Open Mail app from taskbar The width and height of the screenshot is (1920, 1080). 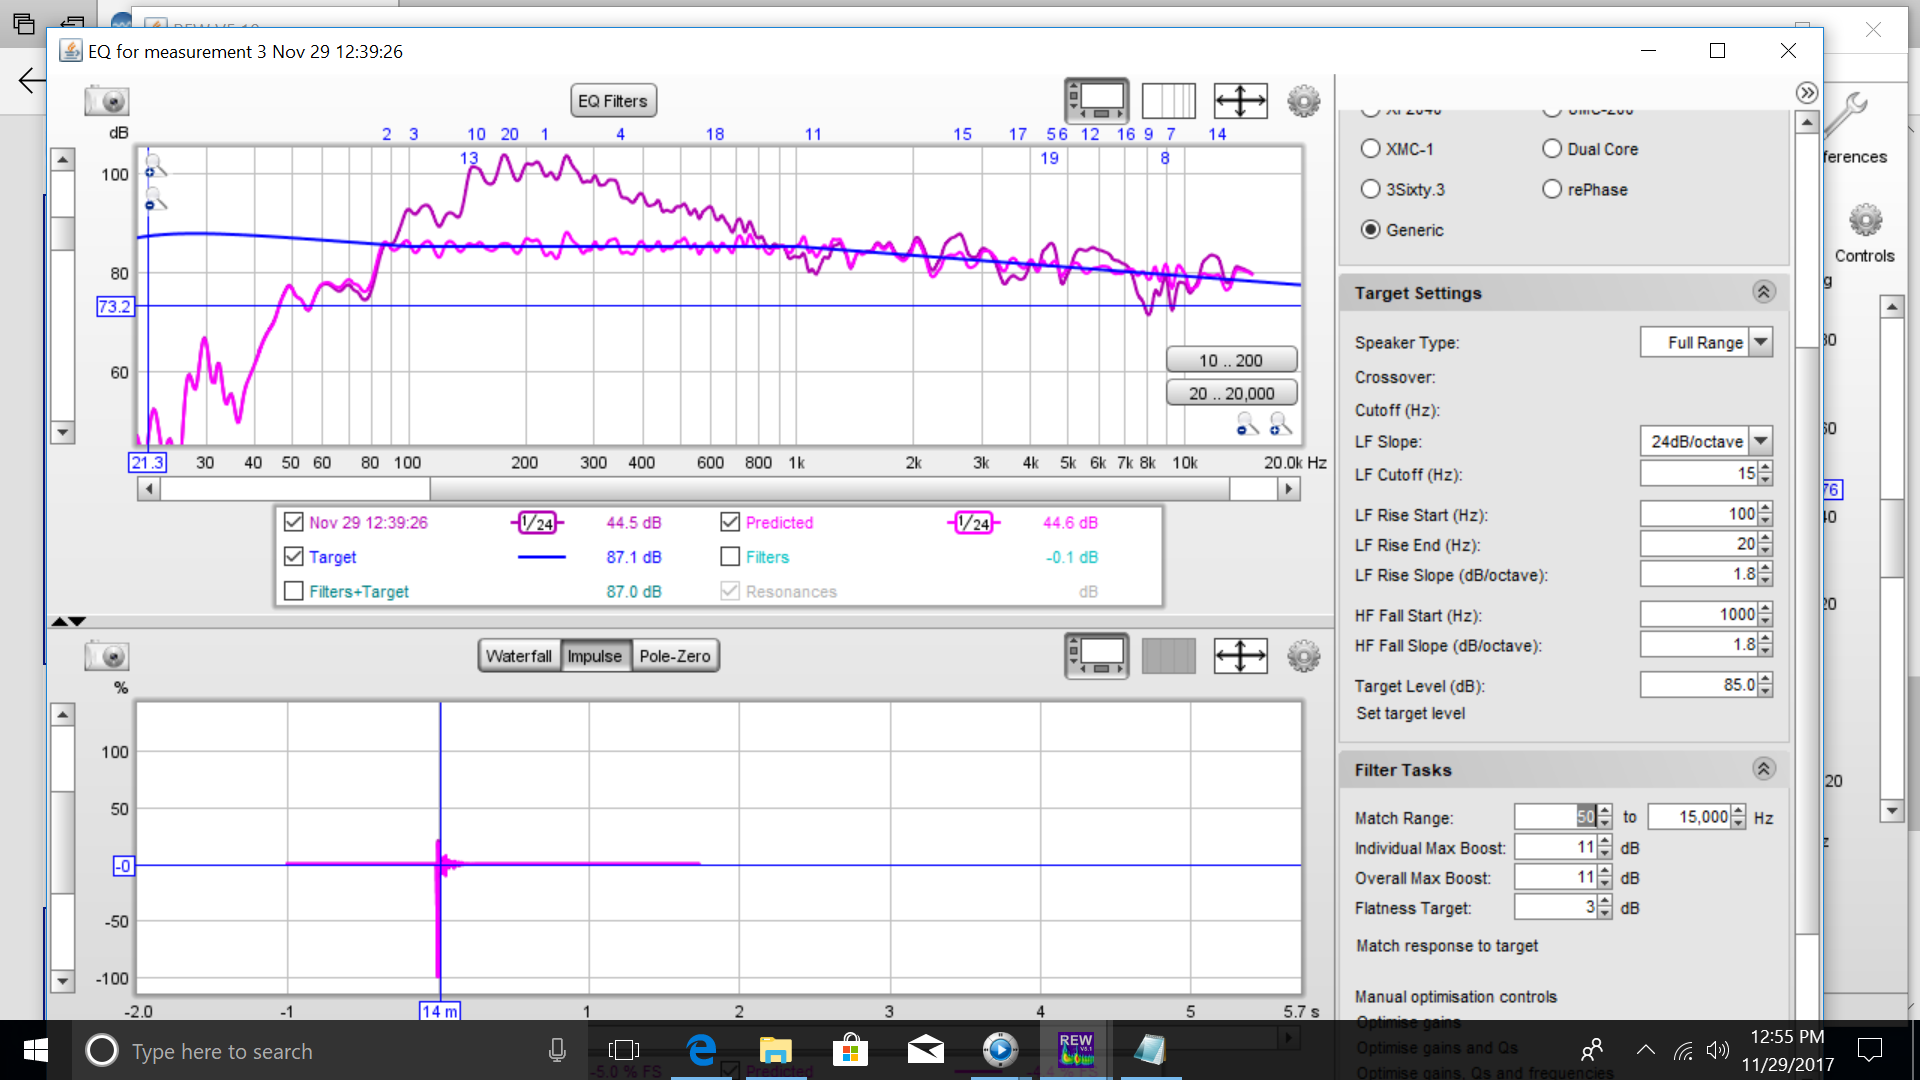[925, 1050]
